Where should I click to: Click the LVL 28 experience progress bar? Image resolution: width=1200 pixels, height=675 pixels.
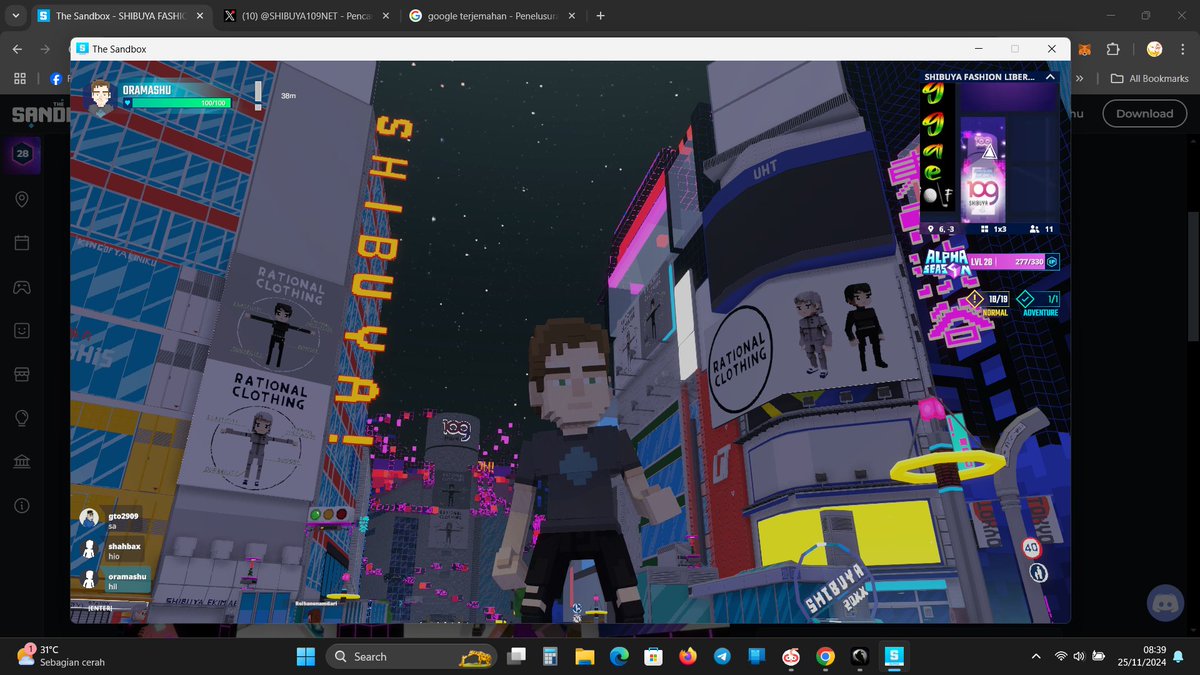(1007, 261)
